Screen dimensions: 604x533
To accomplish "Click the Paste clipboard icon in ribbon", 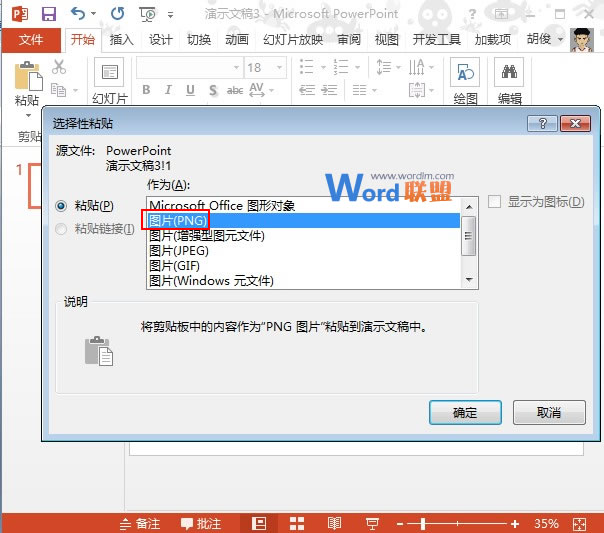I will click(28, 76).
